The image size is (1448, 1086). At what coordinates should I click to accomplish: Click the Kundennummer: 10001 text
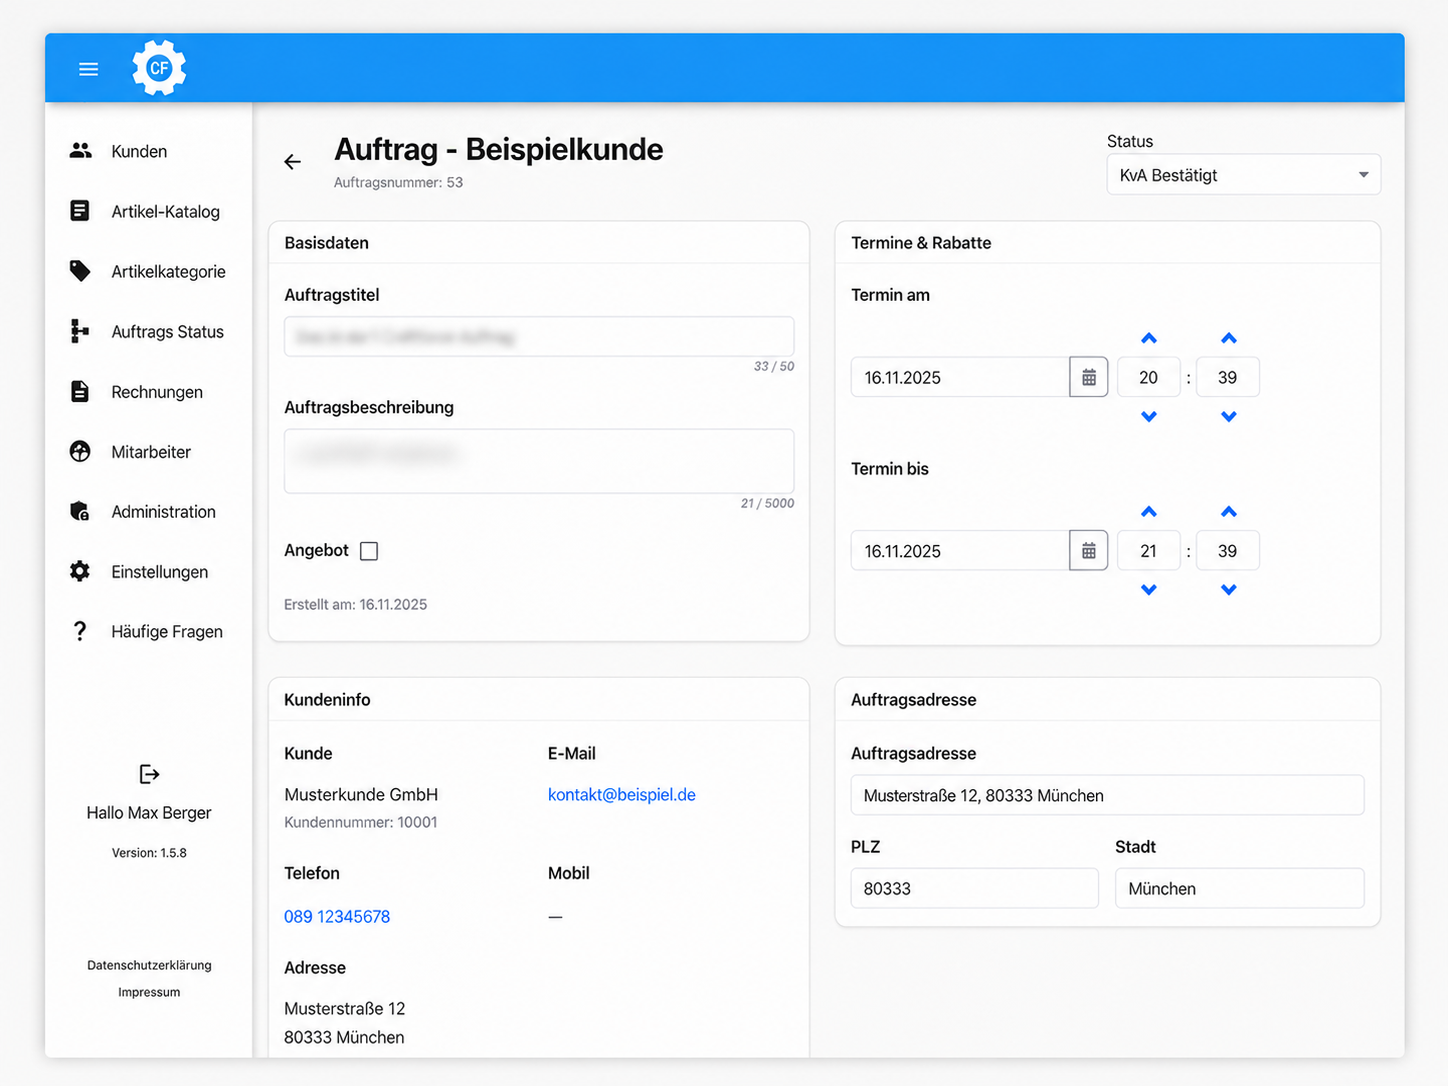pyautogui.click(x=361, y=822)
